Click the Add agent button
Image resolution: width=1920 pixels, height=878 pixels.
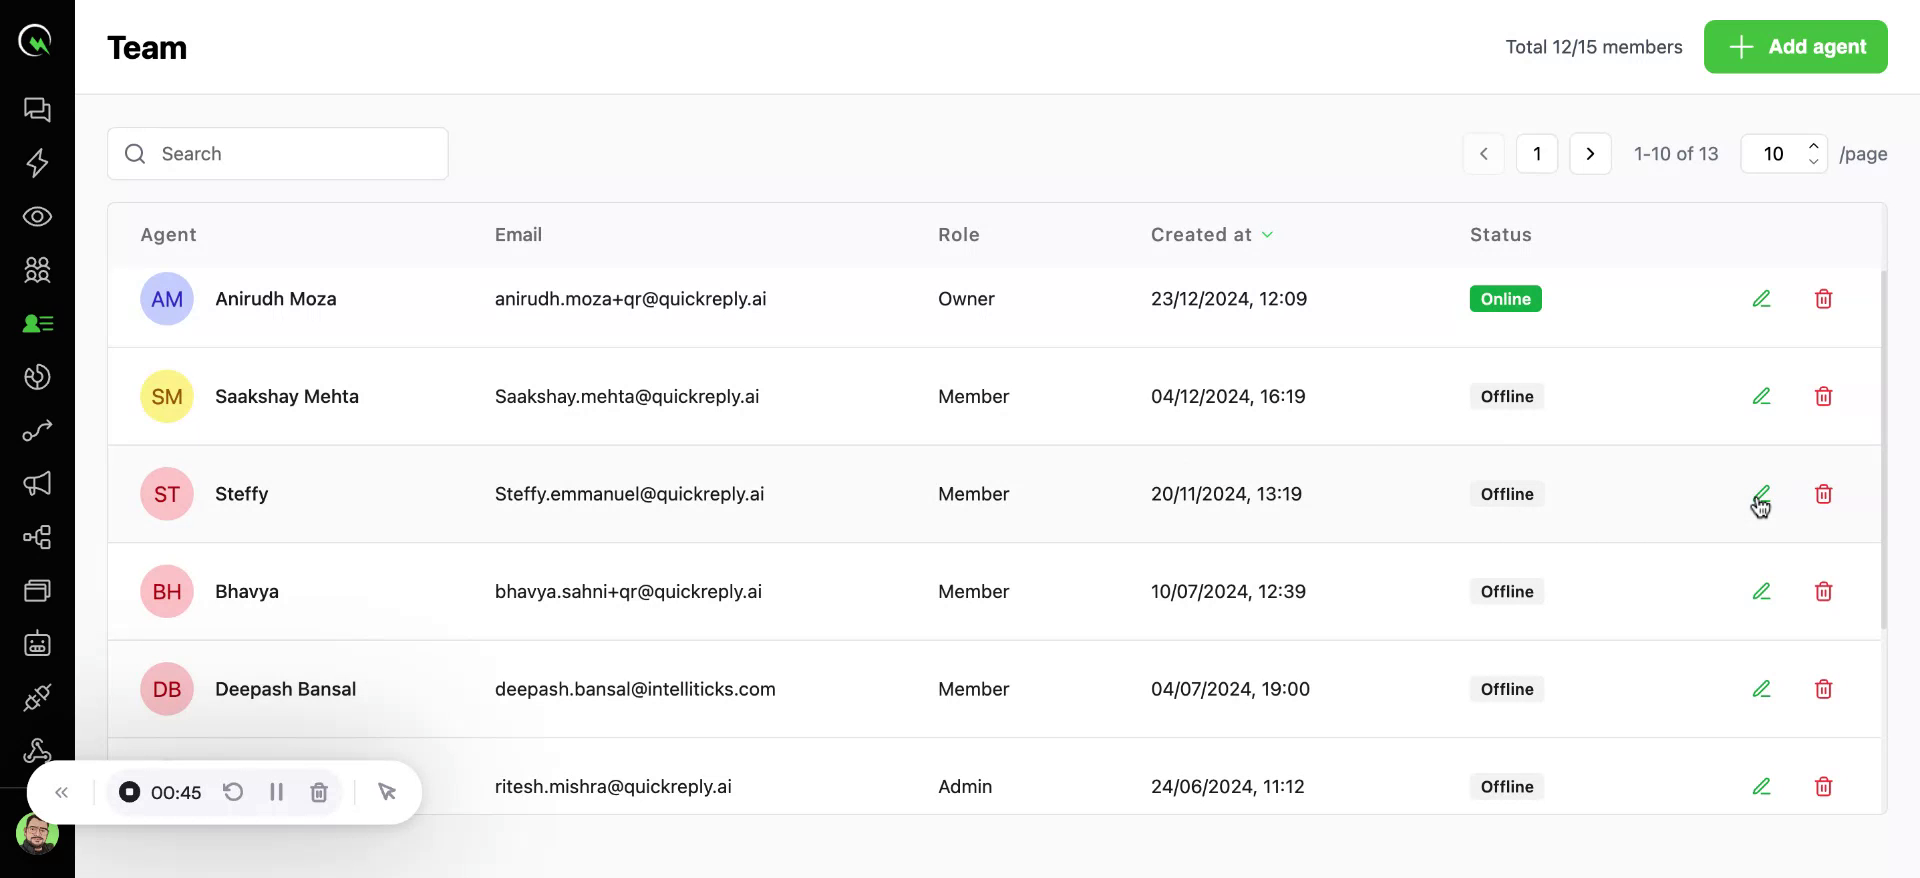[x=1795, y=47]
